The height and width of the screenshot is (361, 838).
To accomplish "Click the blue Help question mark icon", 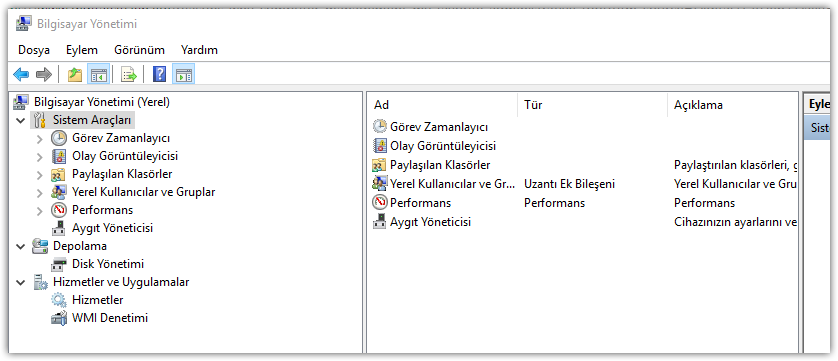I will 159,74.
